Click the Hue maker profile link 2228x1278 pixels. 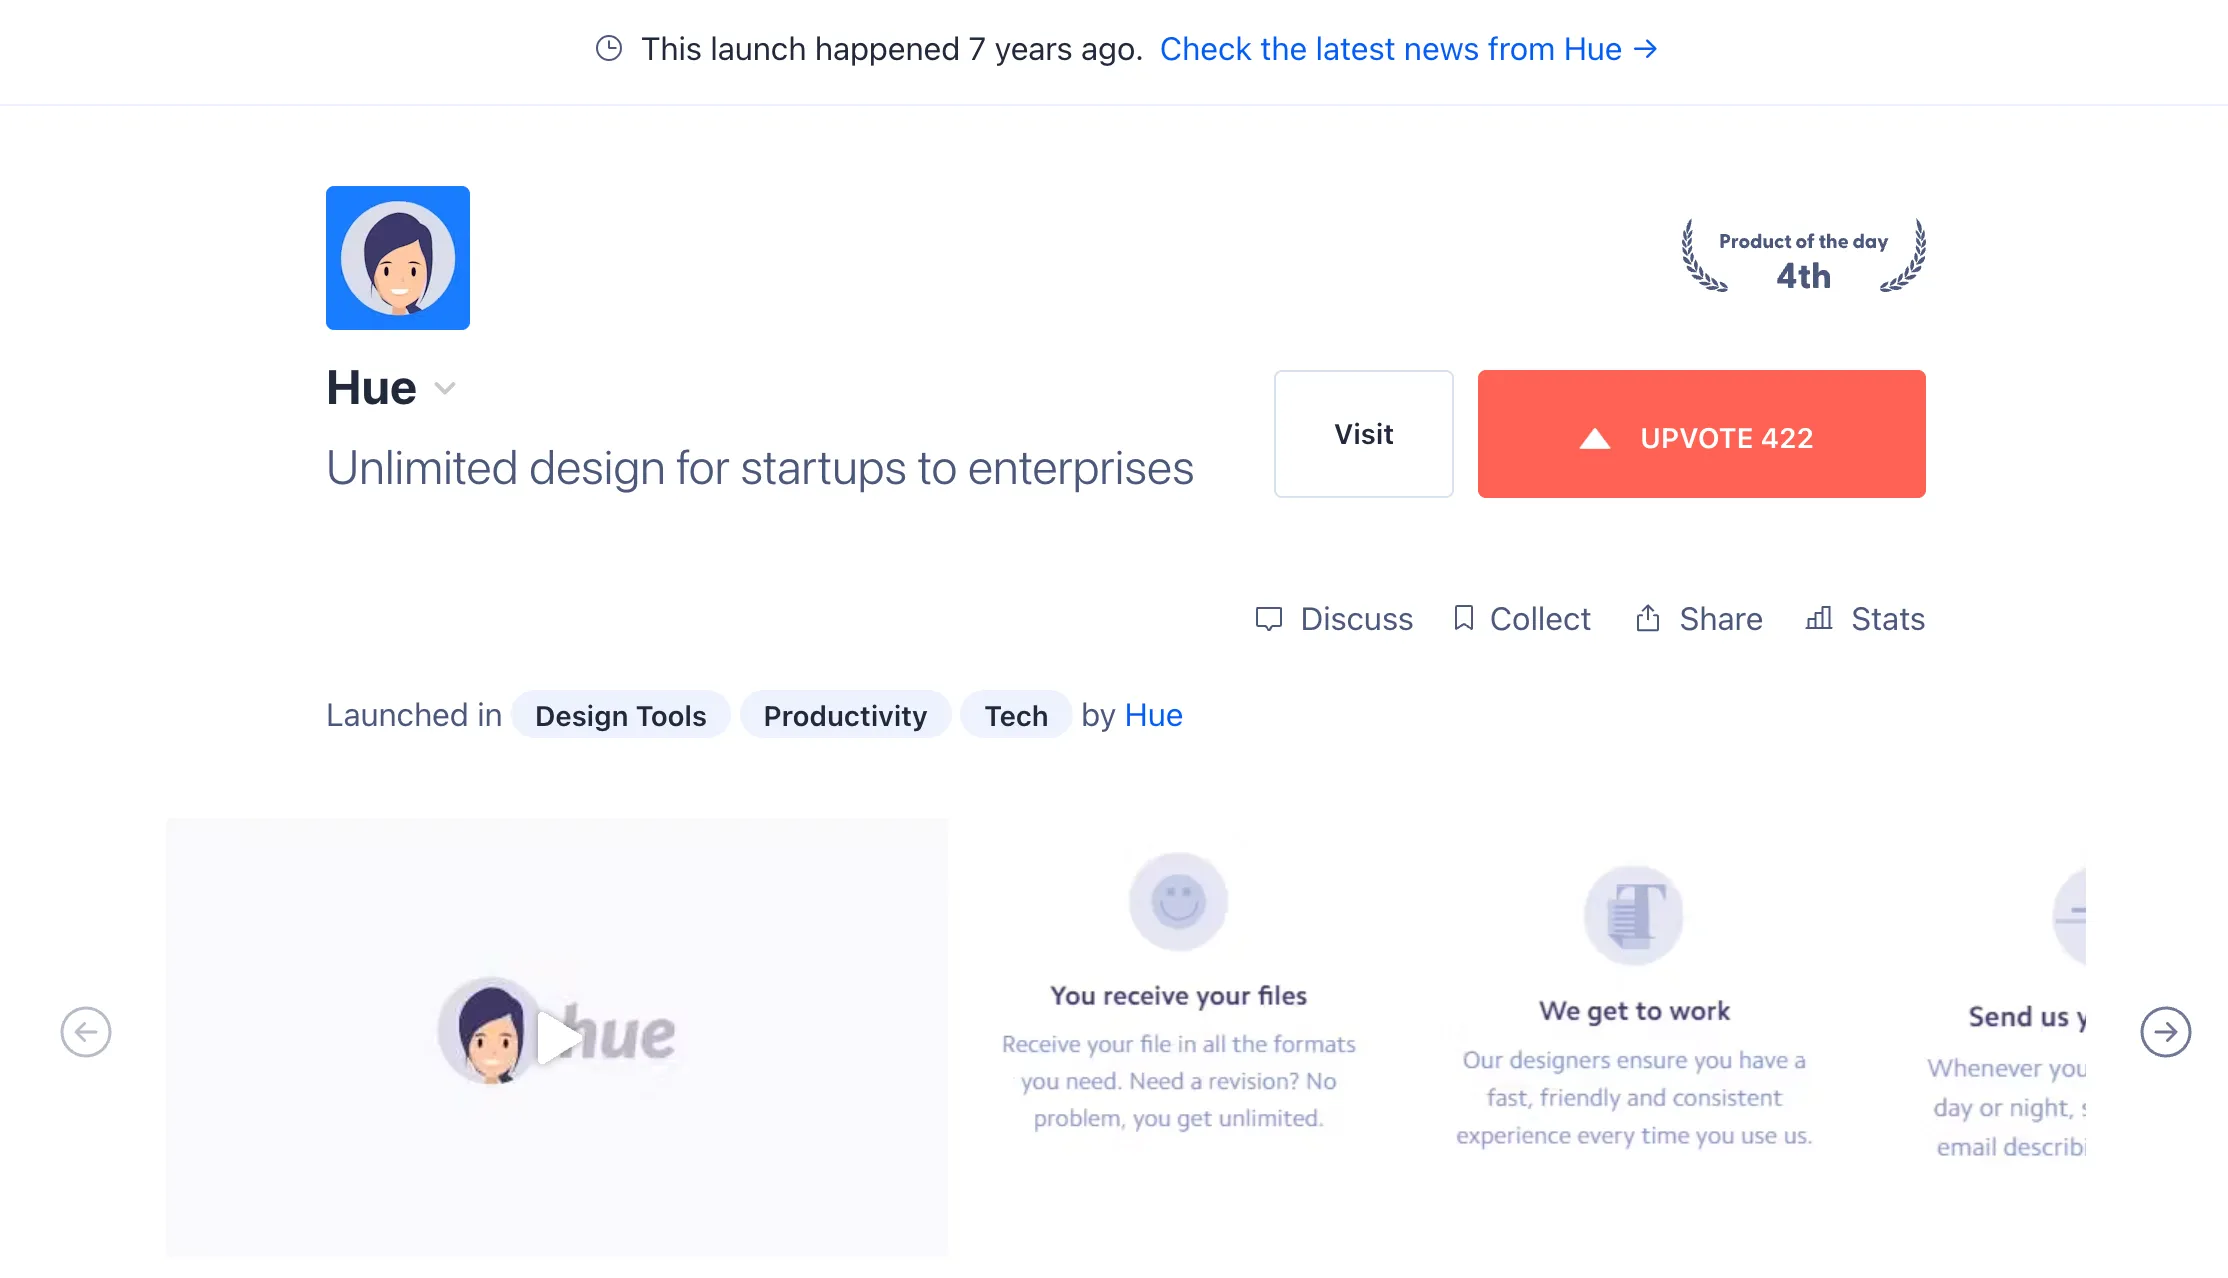1154,715
